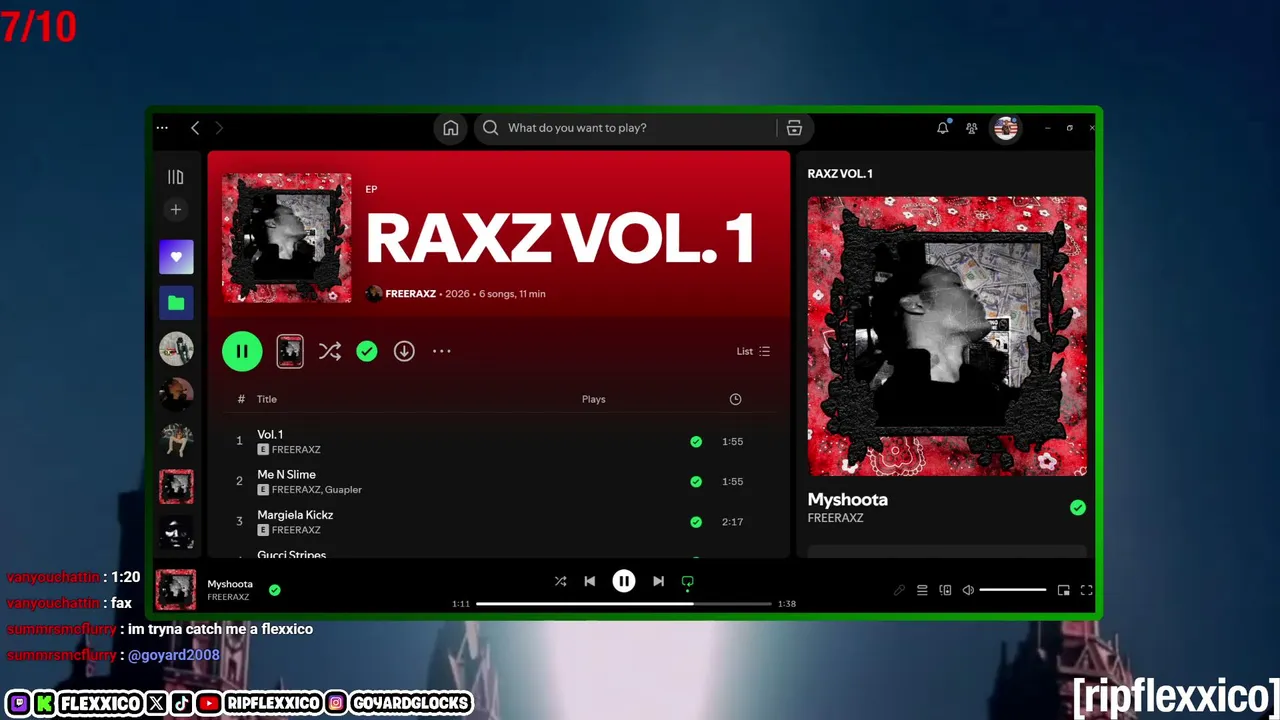
Task: Open the RAXZ VOL. 1 thumbnail in the sidebar
Action: click(176, 486)
